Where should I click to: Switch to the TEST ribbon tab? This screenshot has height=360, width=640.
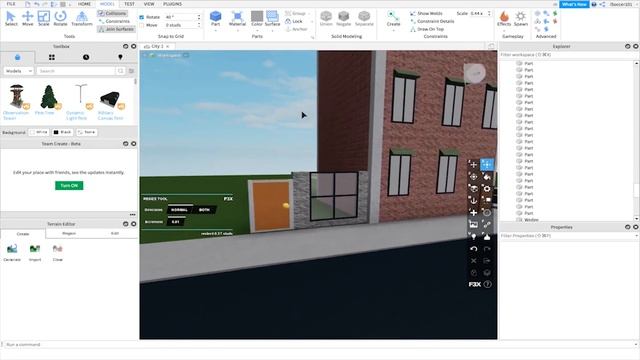pos(129,4)
